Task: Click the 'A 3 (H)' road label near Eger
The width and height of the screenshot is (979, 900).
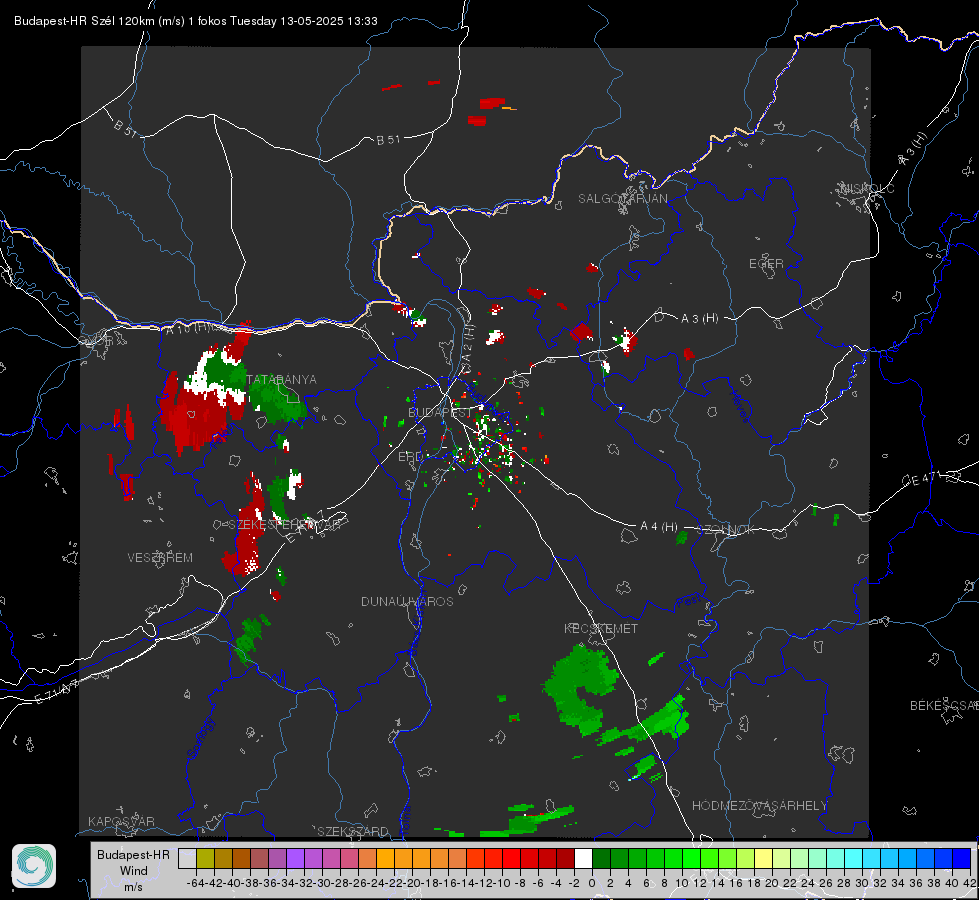Action: [699, 319]
